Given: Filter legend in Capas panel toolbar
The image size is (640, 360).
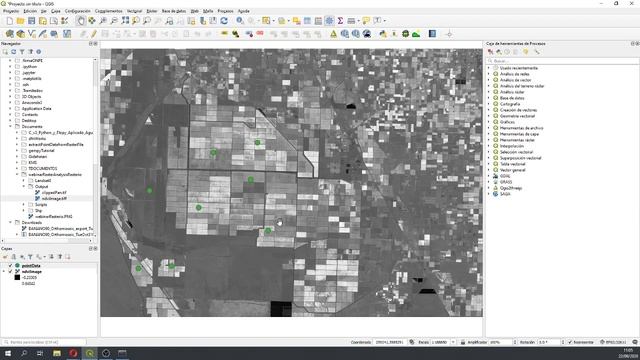Looking at the screenshot, I should point(30,257).
